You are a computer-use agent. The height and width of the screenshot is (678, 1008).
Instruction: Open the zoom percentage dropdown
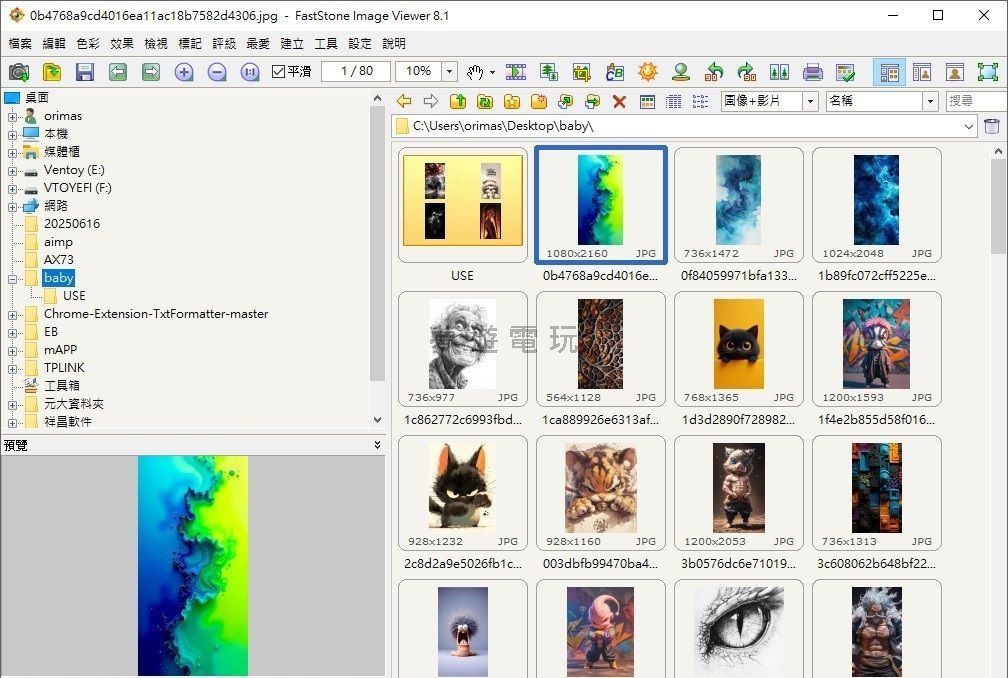point(449,72)
